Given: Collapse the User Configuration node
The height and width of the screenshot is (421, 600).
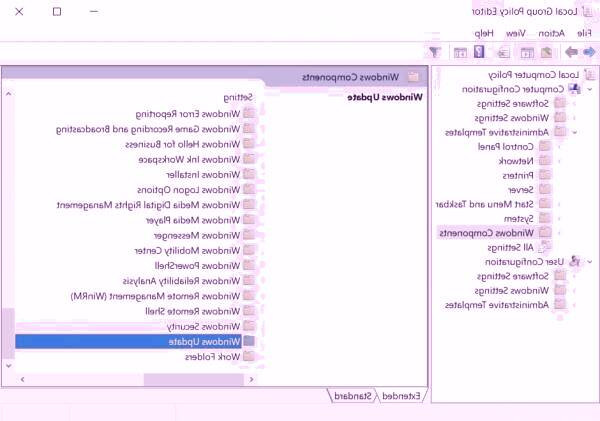Looking at the screenshot, I should pyautogui.click(x=590, y=262).
